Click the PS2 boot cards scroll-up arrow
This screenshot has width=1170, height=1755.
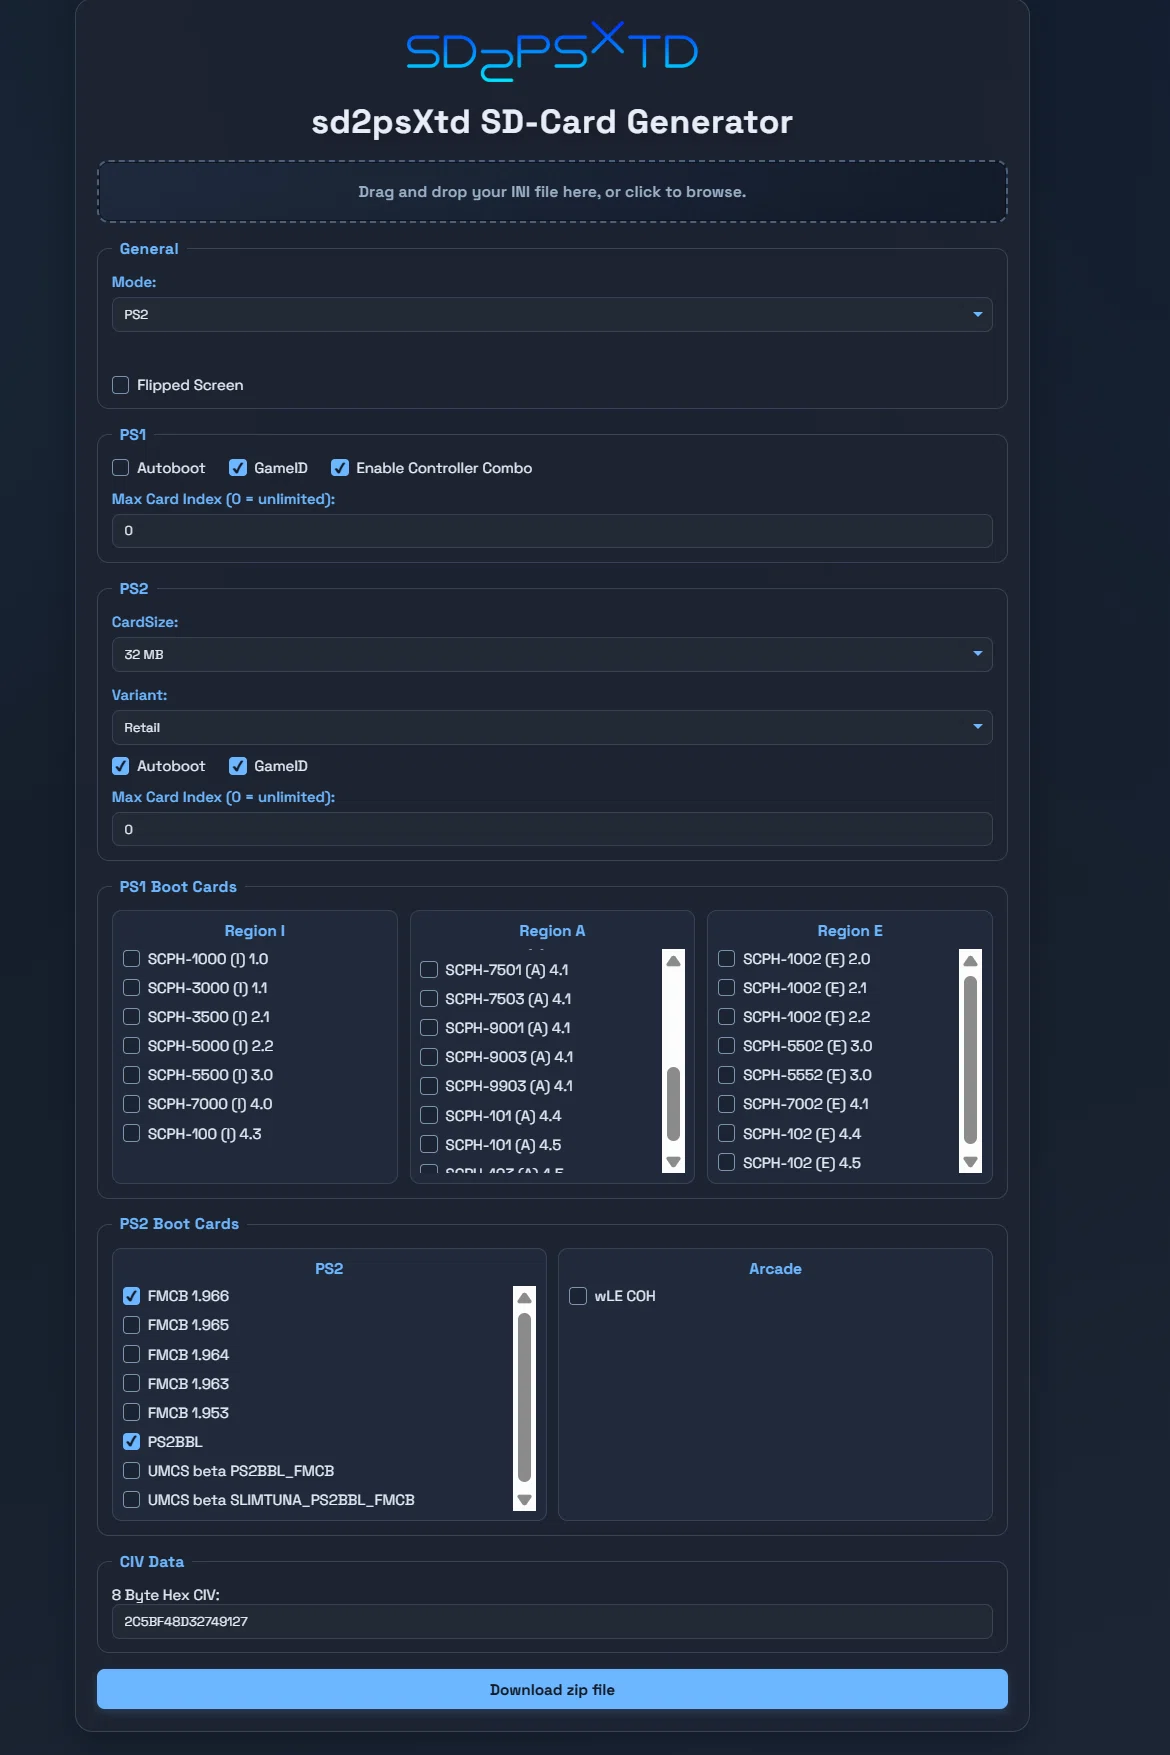pos(524,1298)
